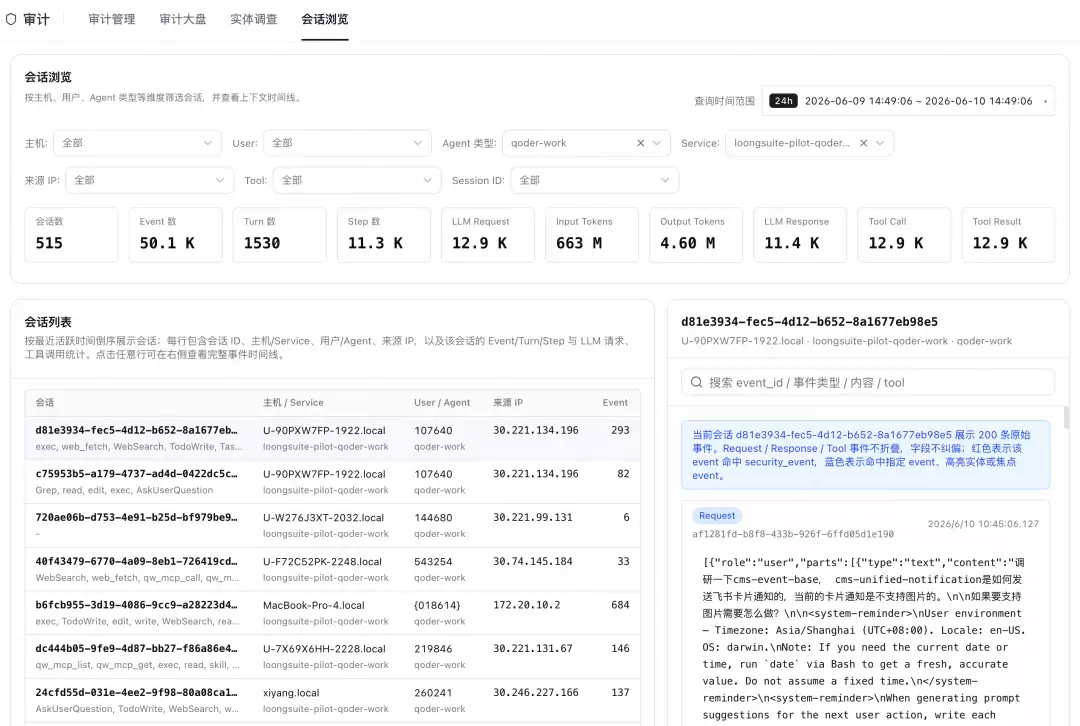Select session row b6fcb955-3d19-4086
The image size is (1080, 726).
[x=333, y=612]
